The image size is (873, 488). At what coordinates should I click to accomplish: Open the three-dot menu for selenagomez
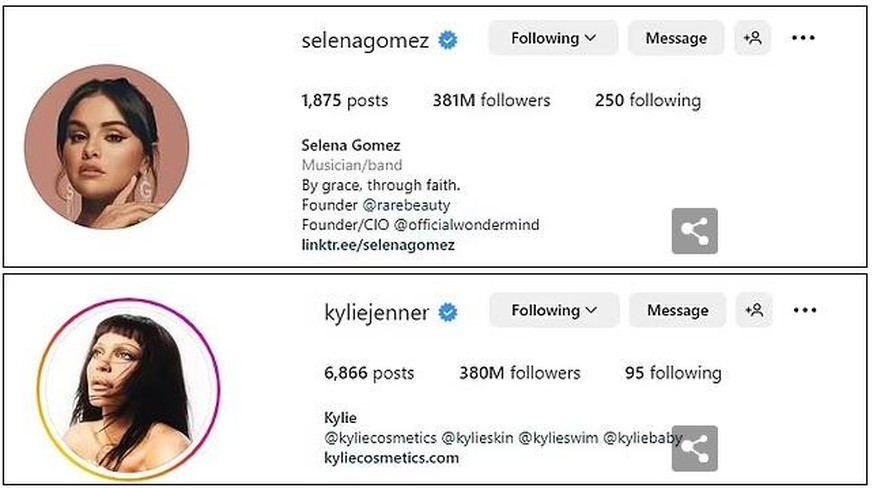coord(804,39)
